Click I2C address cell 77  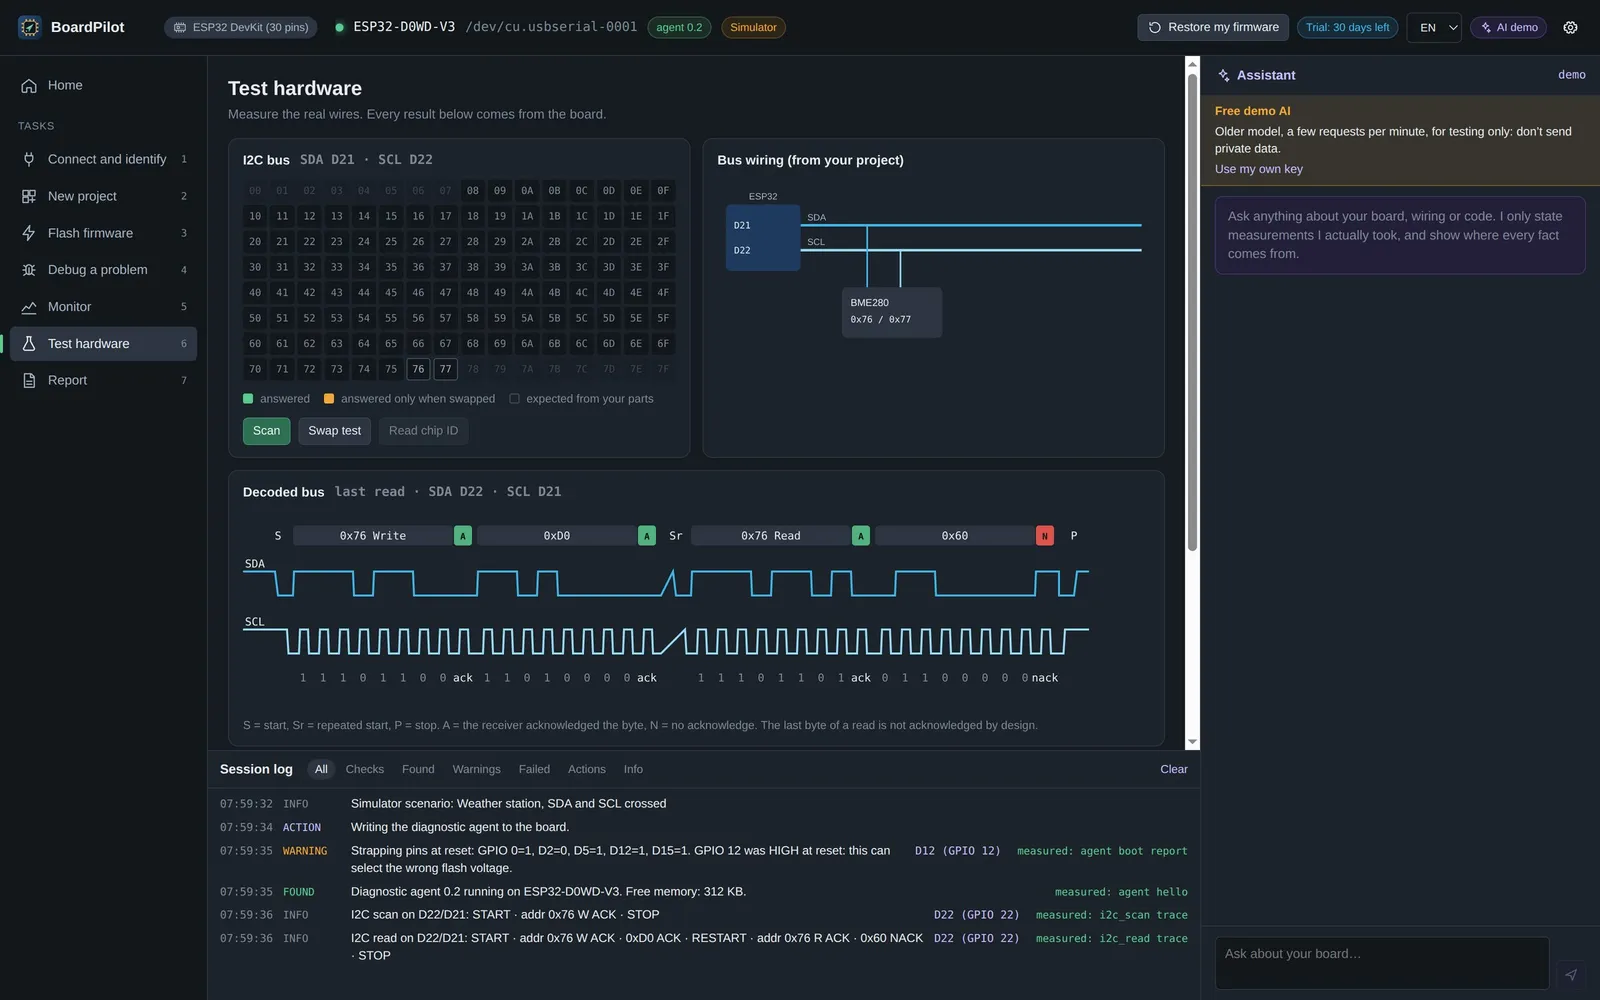click(x=445, y=369)
